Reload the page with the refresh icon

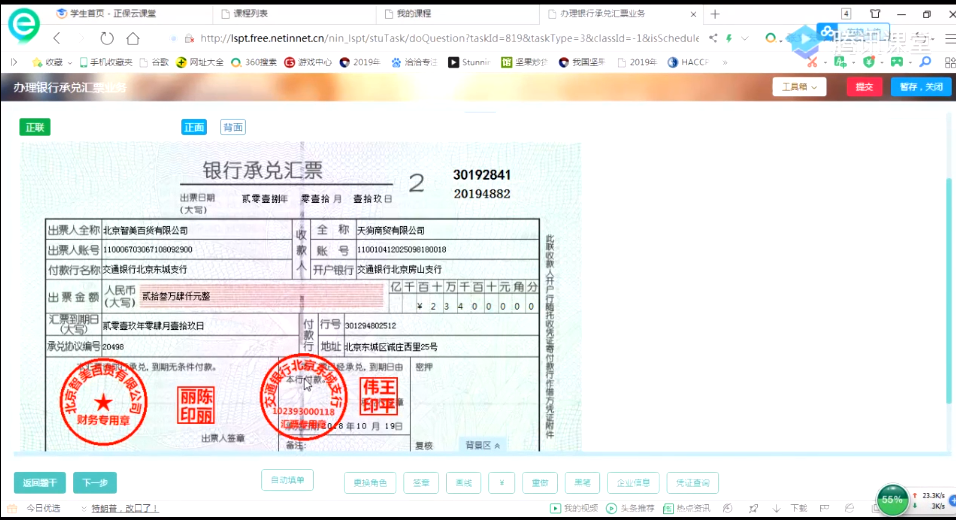pos(106,38)
